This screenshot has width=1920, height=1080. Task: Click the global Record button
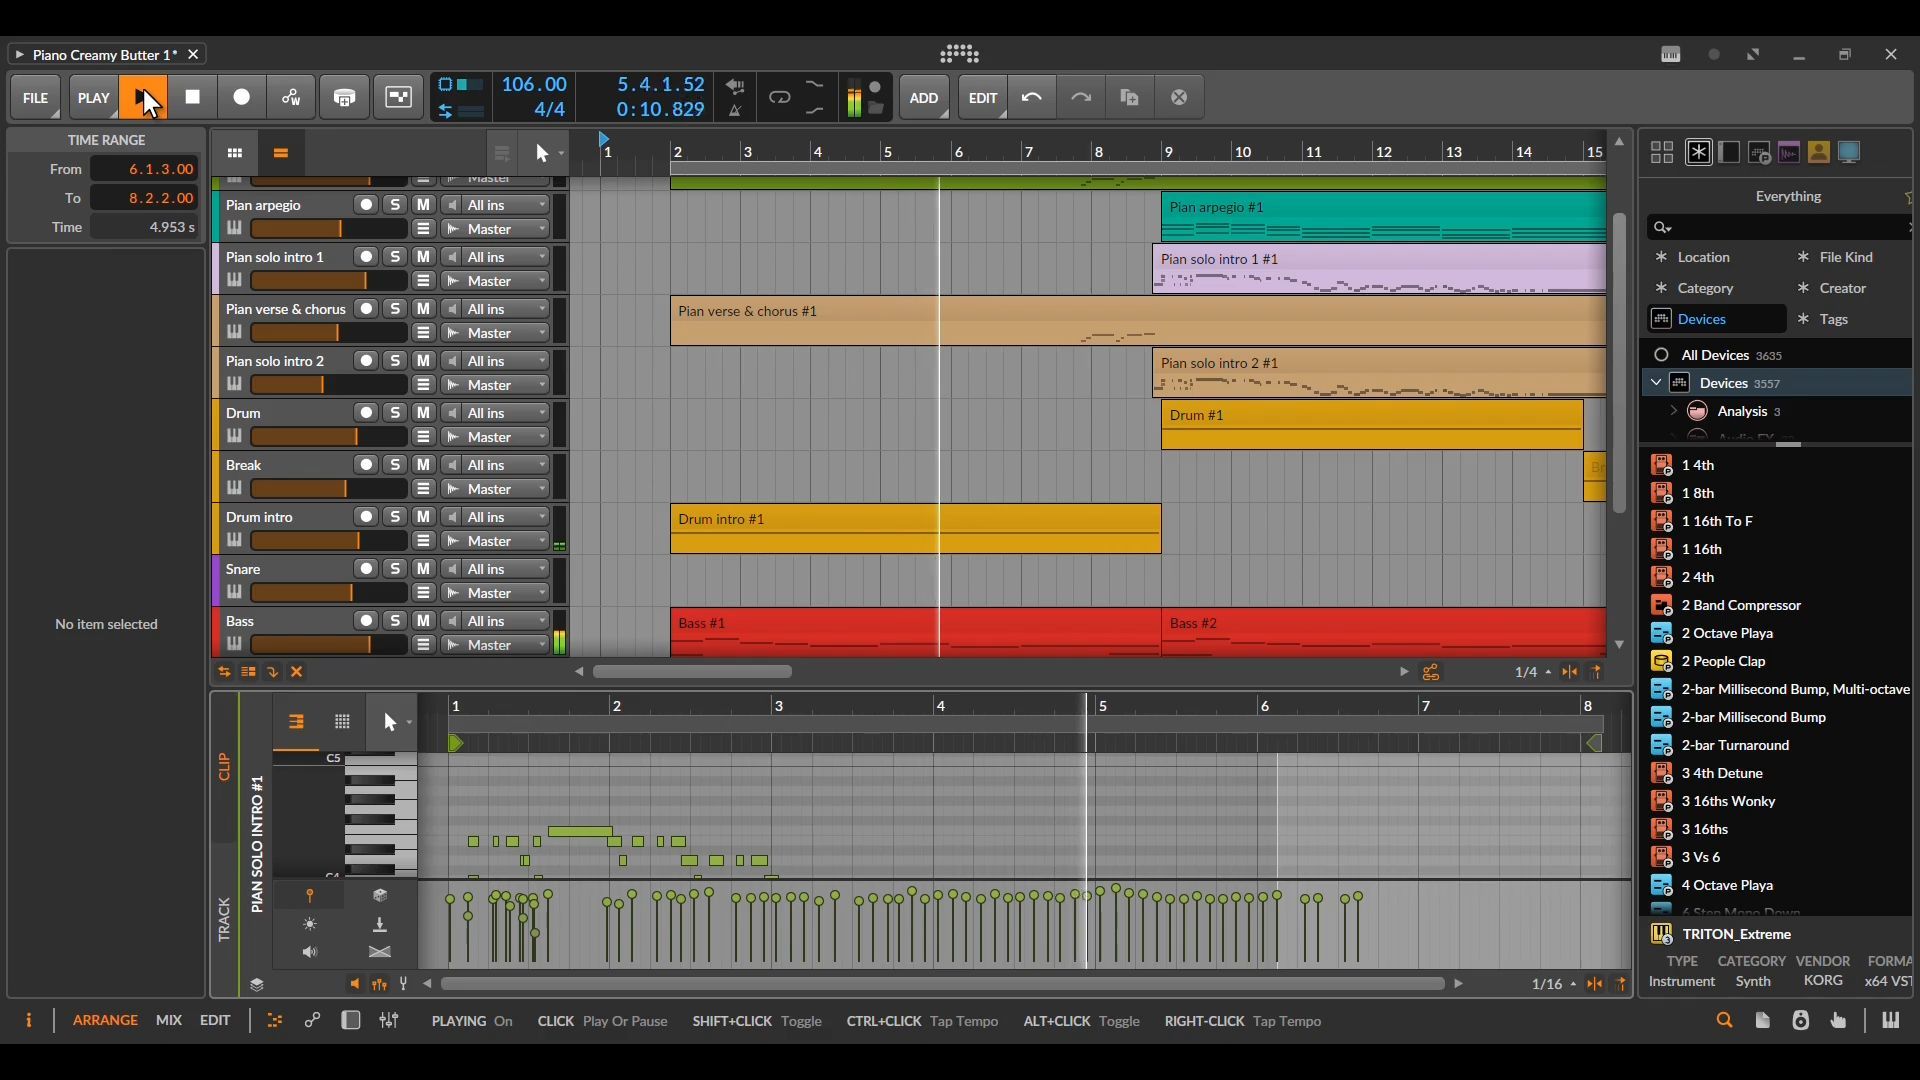click(242, 97)
